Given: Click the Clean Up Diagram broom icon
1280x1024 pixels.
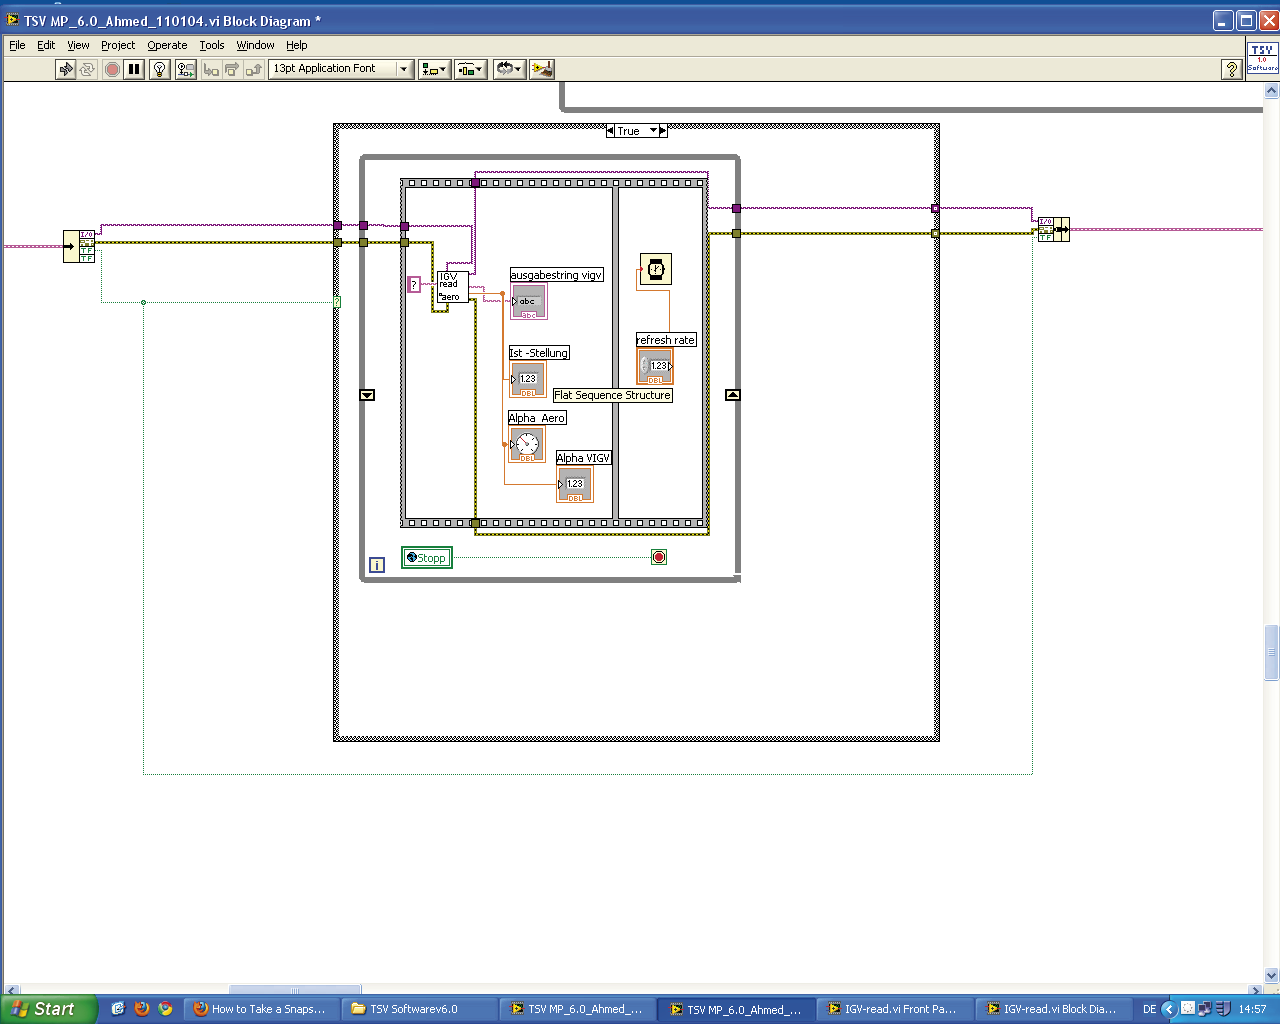Looking at the screenshot, I should click(x=542, y=69).
